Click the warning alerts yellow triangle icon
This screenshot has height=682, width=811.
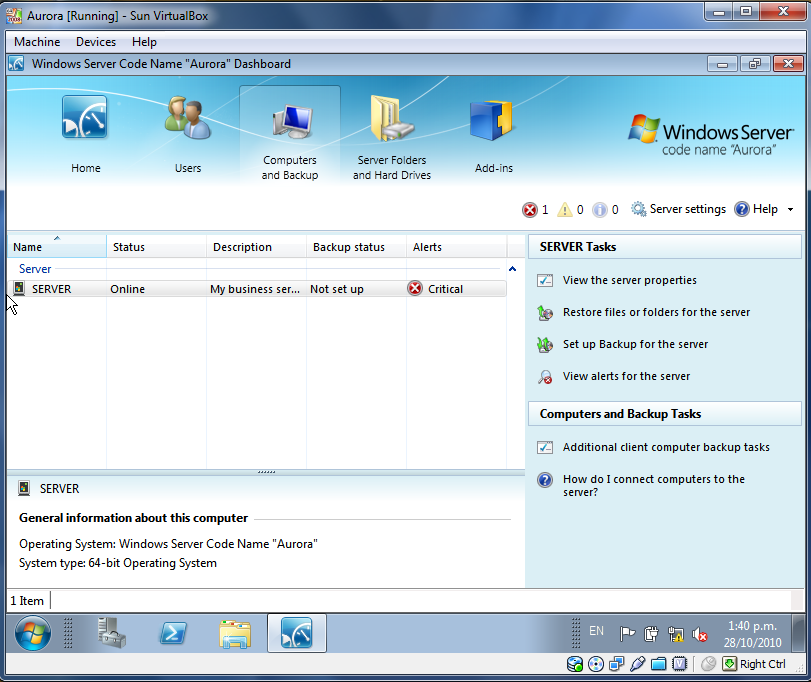pos(565,210)
